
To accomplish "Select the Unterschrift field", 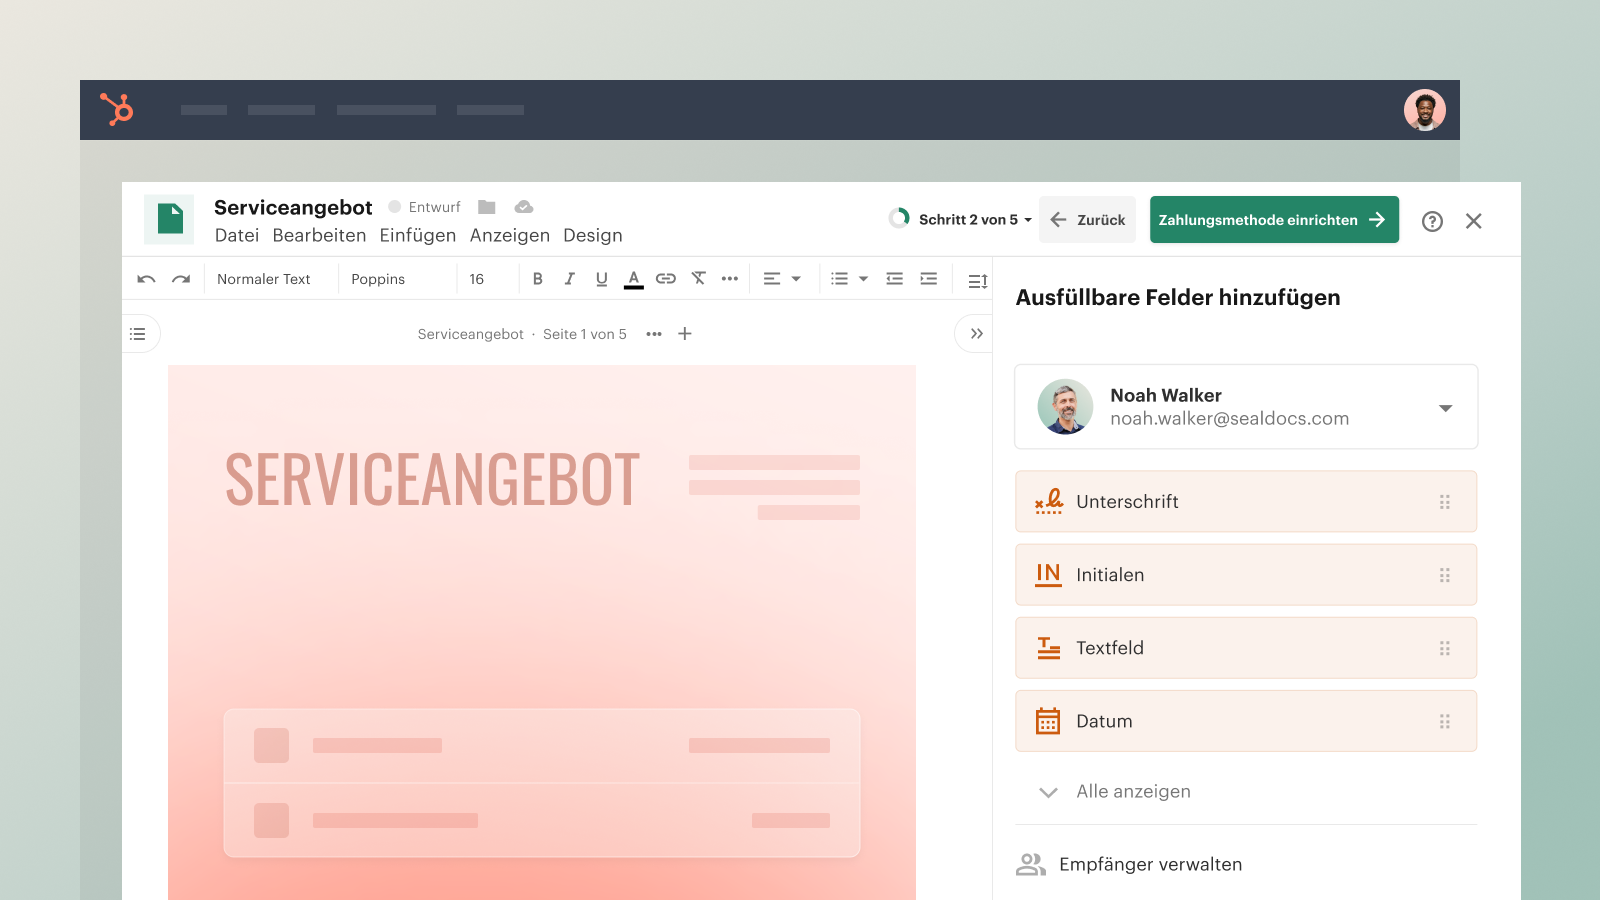I will [1245, 502].
